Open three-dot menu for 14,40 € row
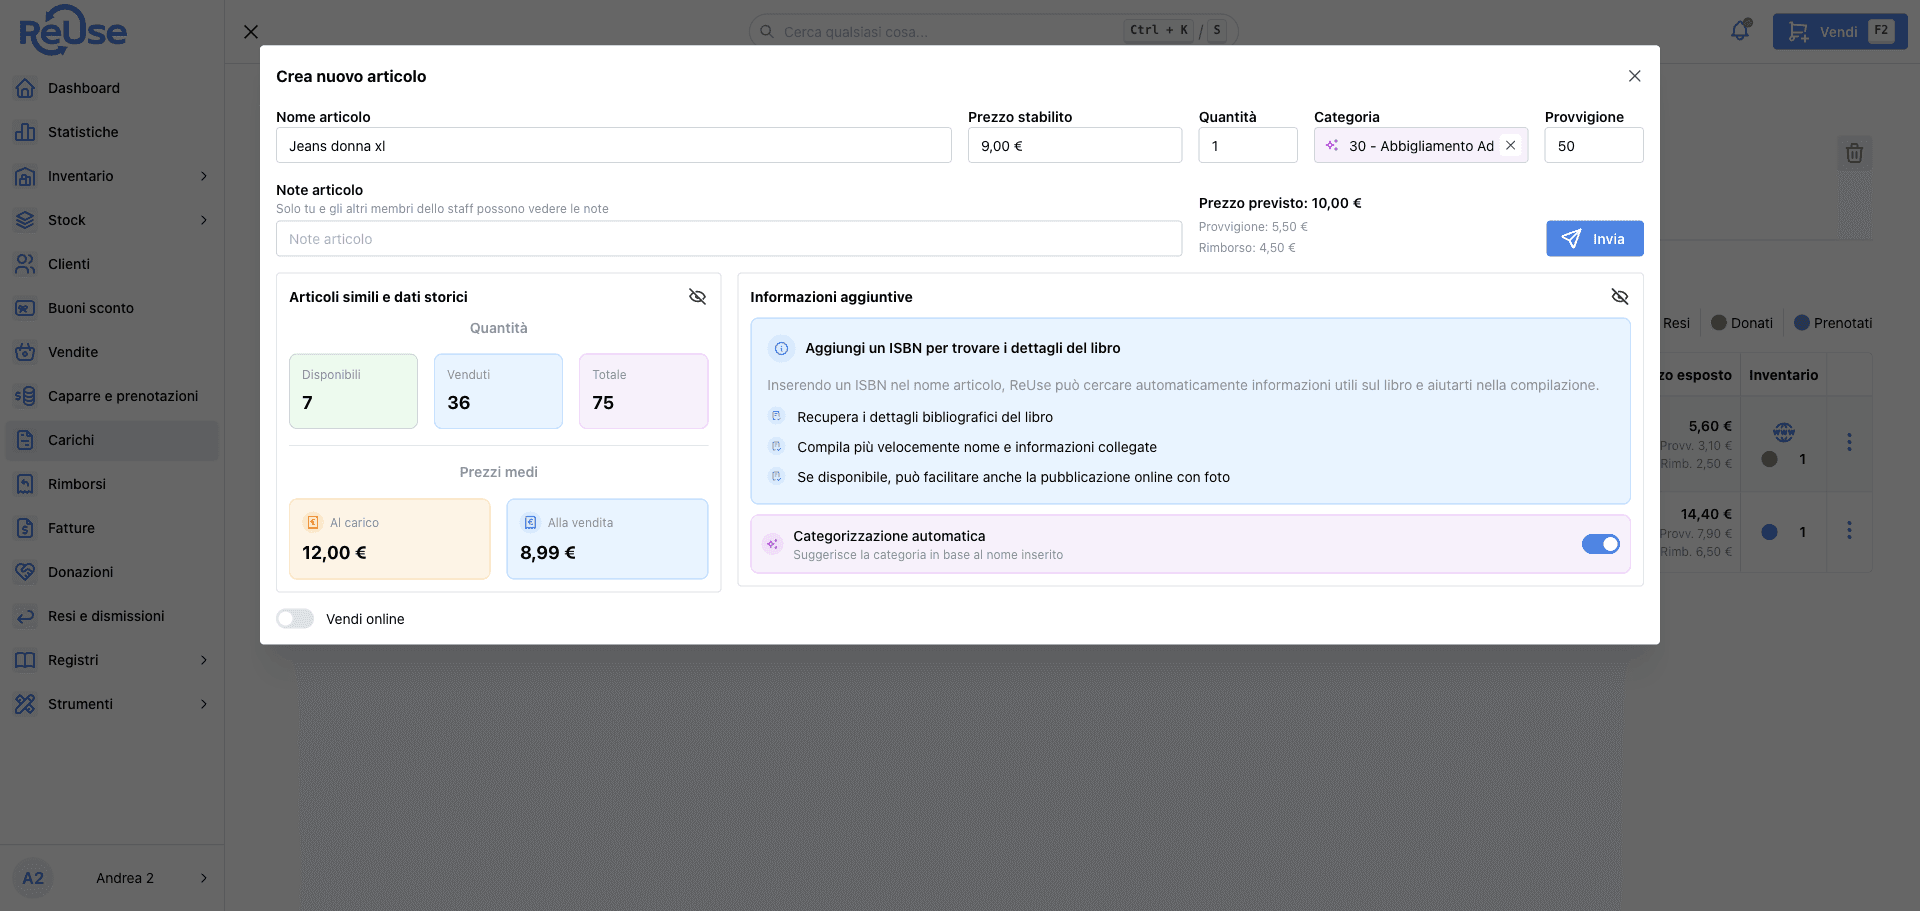 [1849, 530]
